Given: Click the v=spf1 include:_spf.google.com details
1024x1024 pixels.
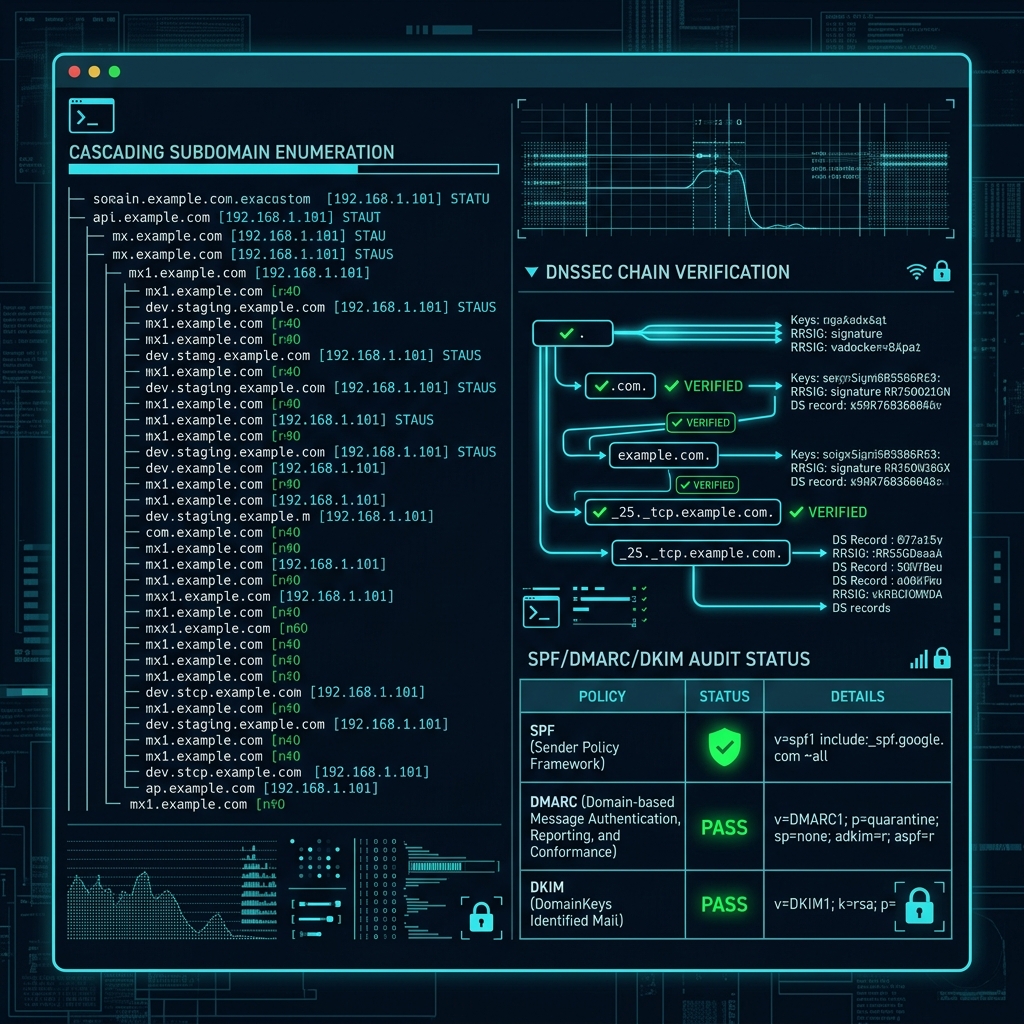Looking at the screenshot, I should tap(858, 748).
